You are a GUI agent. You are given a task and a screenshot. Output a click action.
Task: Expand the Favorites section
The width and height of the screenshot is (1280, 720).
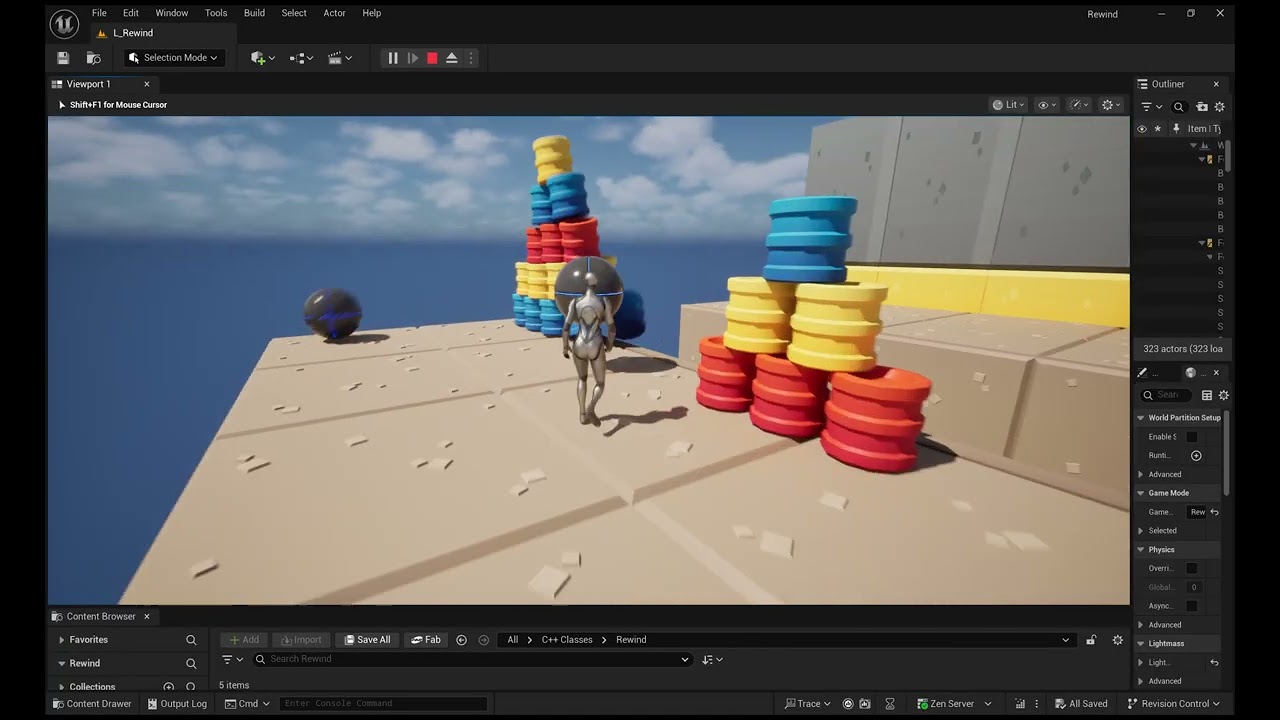(x=62, y=640)
